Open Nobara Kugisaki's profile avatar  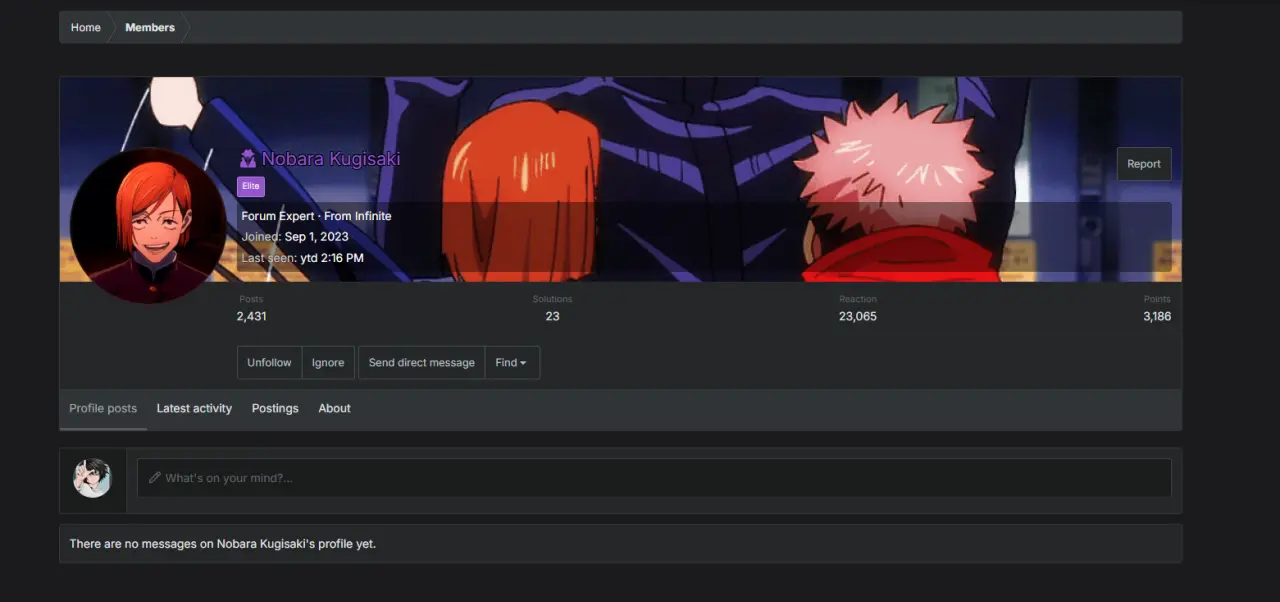[148, 226]
